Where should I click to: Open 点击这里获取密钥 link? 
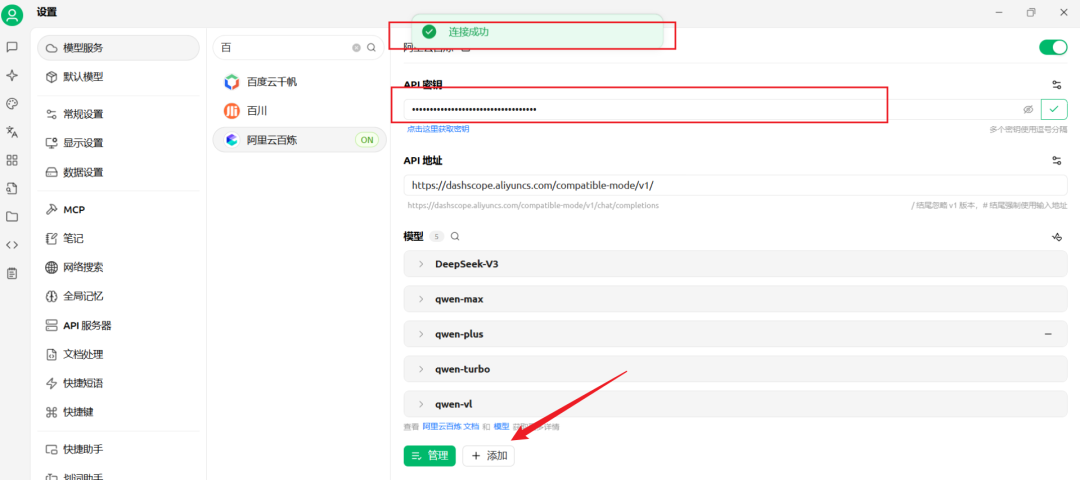coord(438,129)
